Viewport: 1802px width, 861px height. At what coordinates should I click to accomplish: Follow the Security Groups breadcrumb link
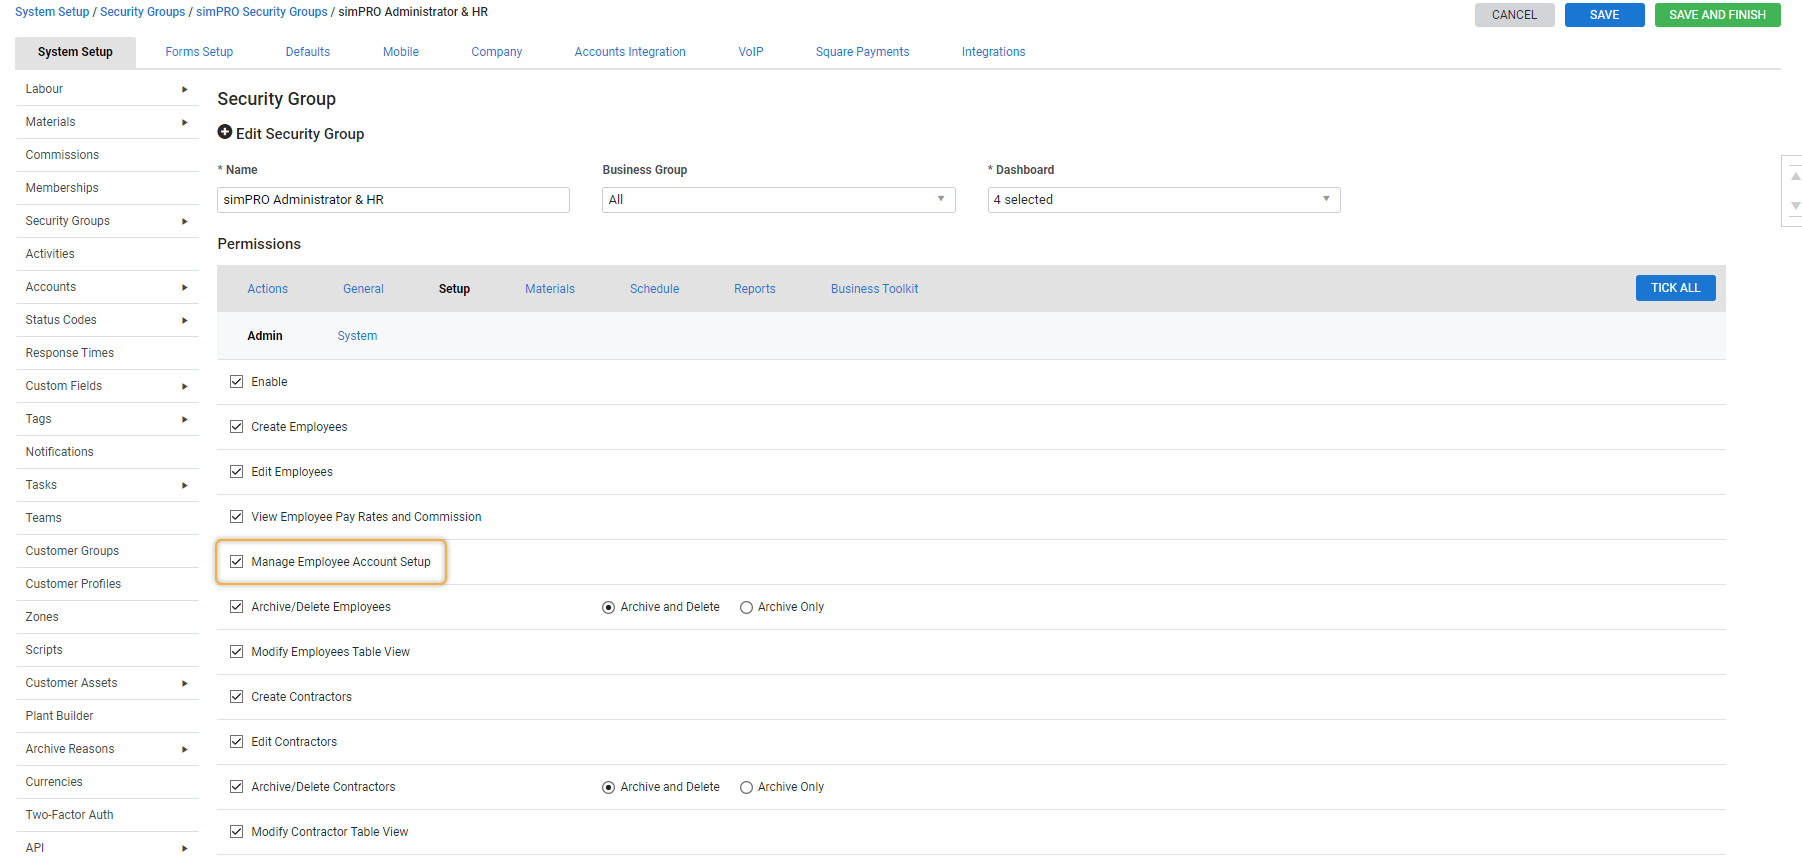[142, 12]
